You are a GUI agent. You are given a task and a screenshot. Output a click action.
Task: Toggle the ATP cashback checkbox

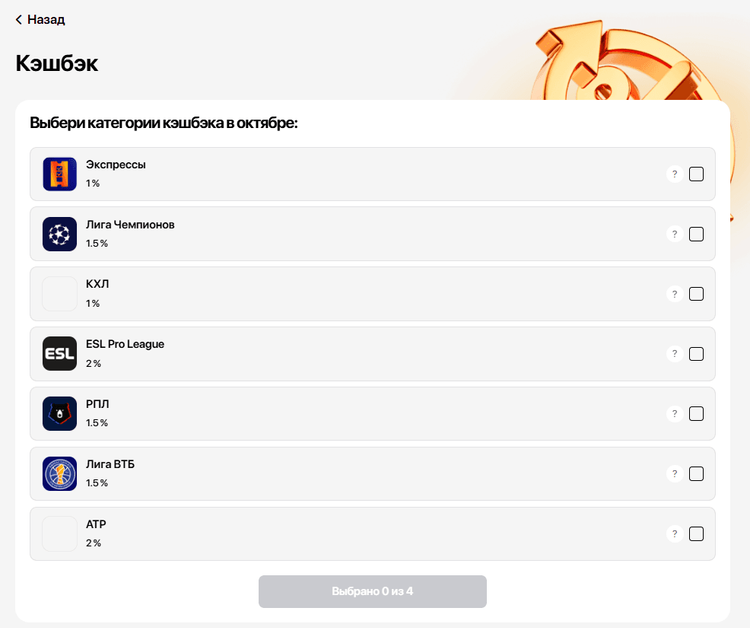click(x=696, y=534)
